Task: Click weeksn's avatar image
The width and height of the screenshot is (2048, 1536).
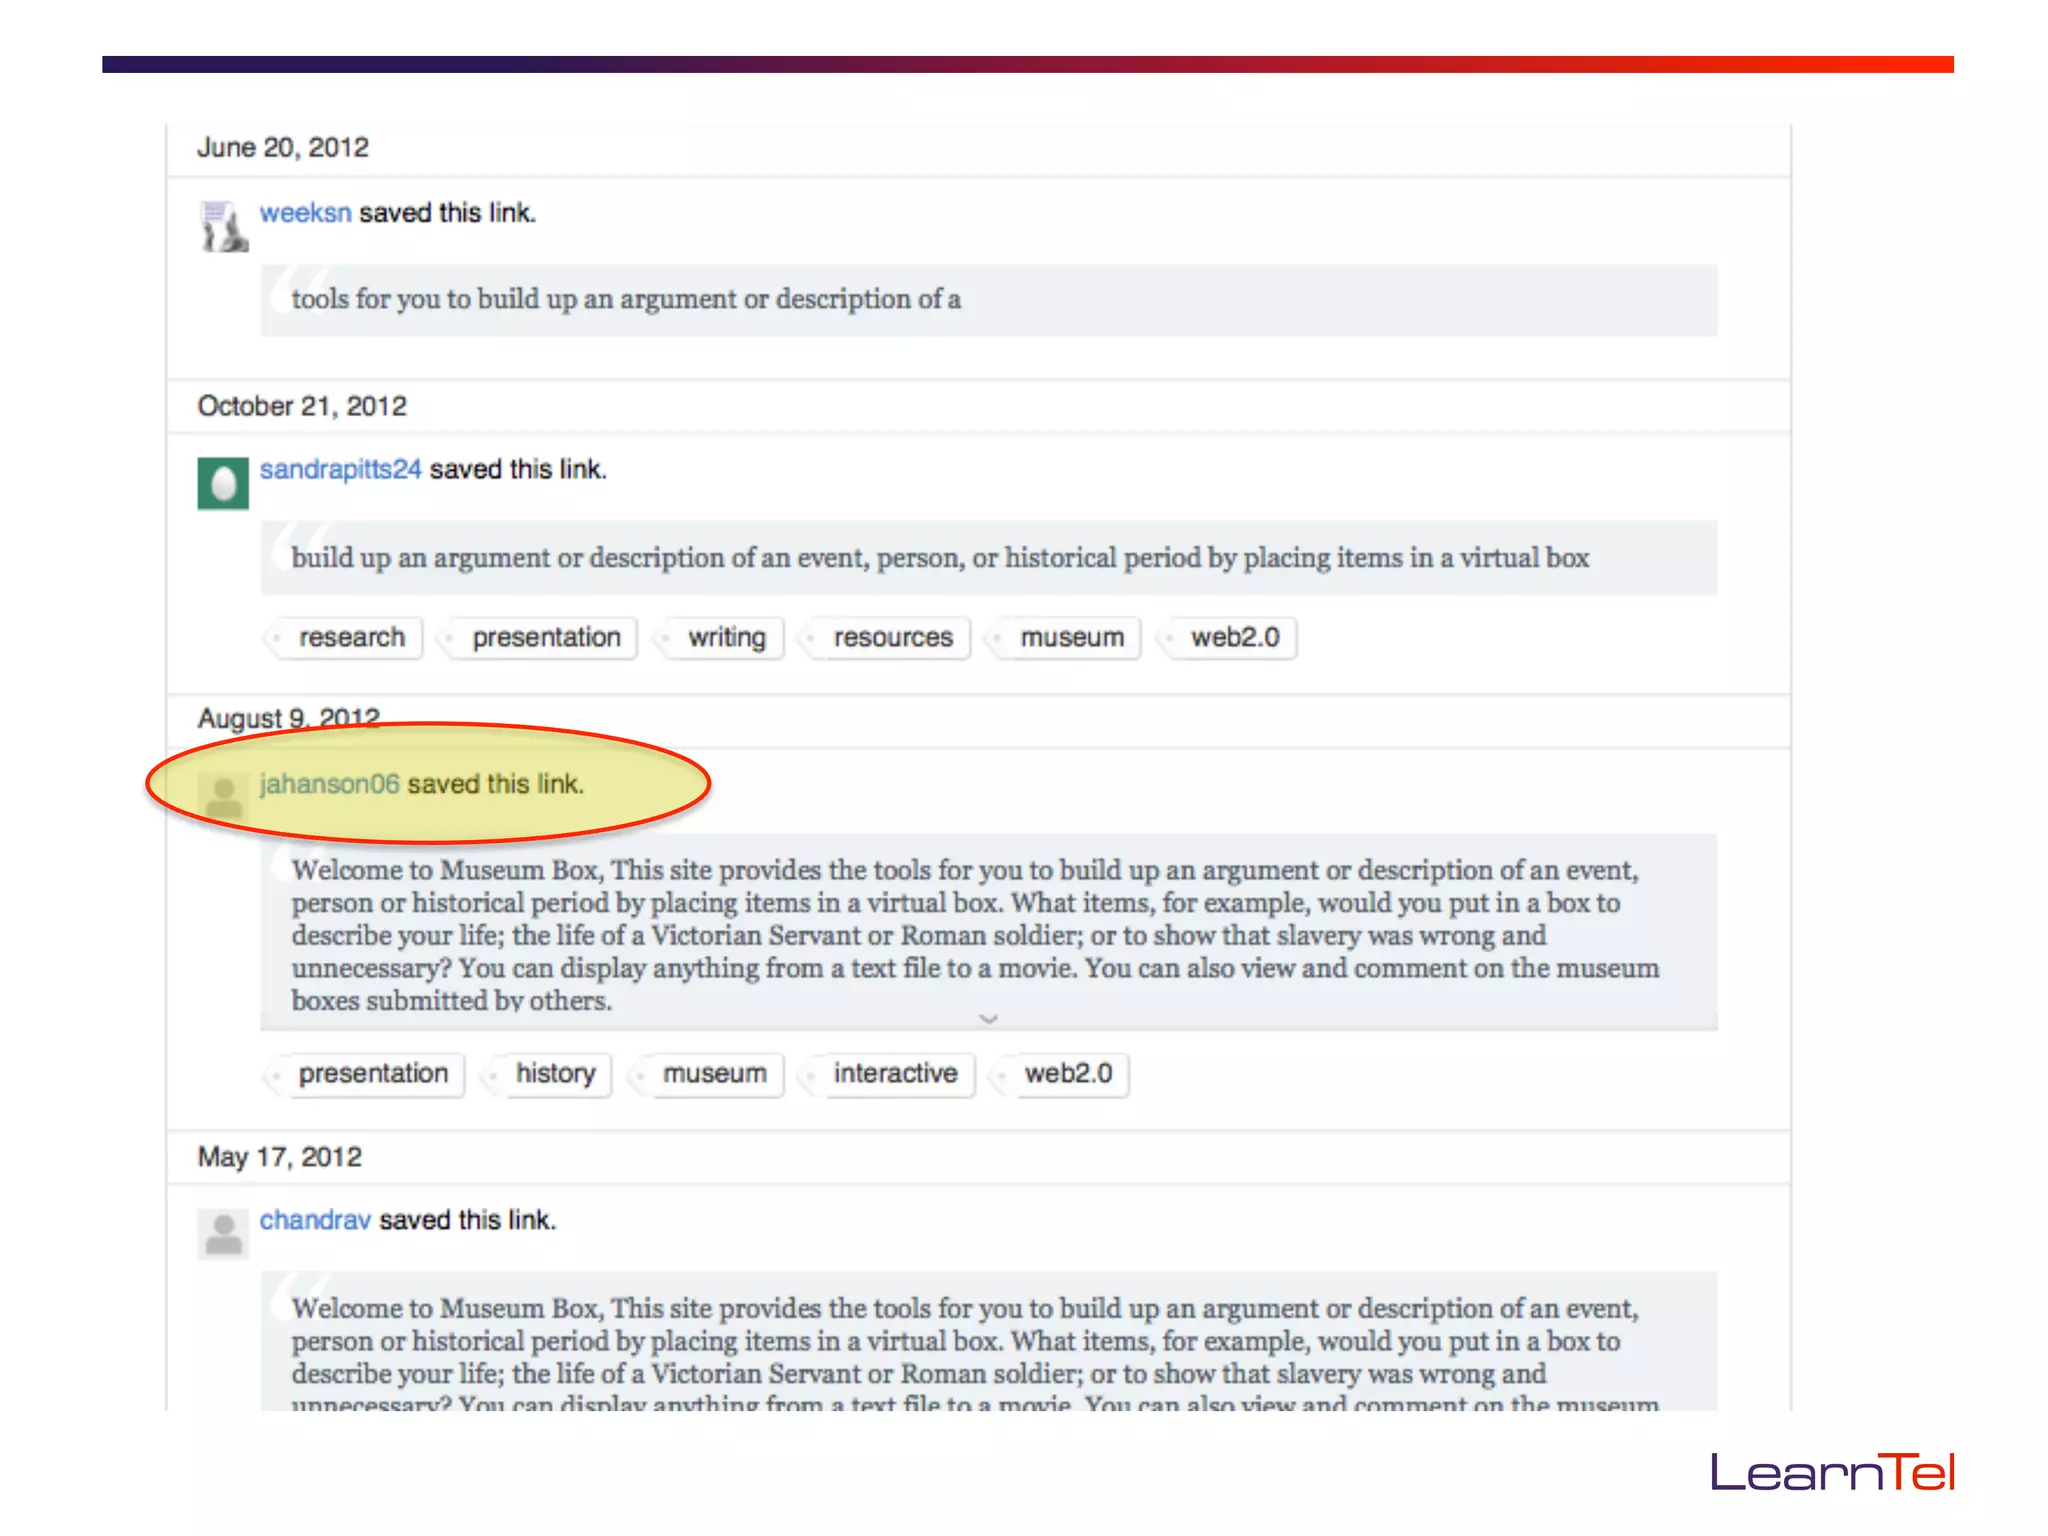Action: (x=223, y=227)
